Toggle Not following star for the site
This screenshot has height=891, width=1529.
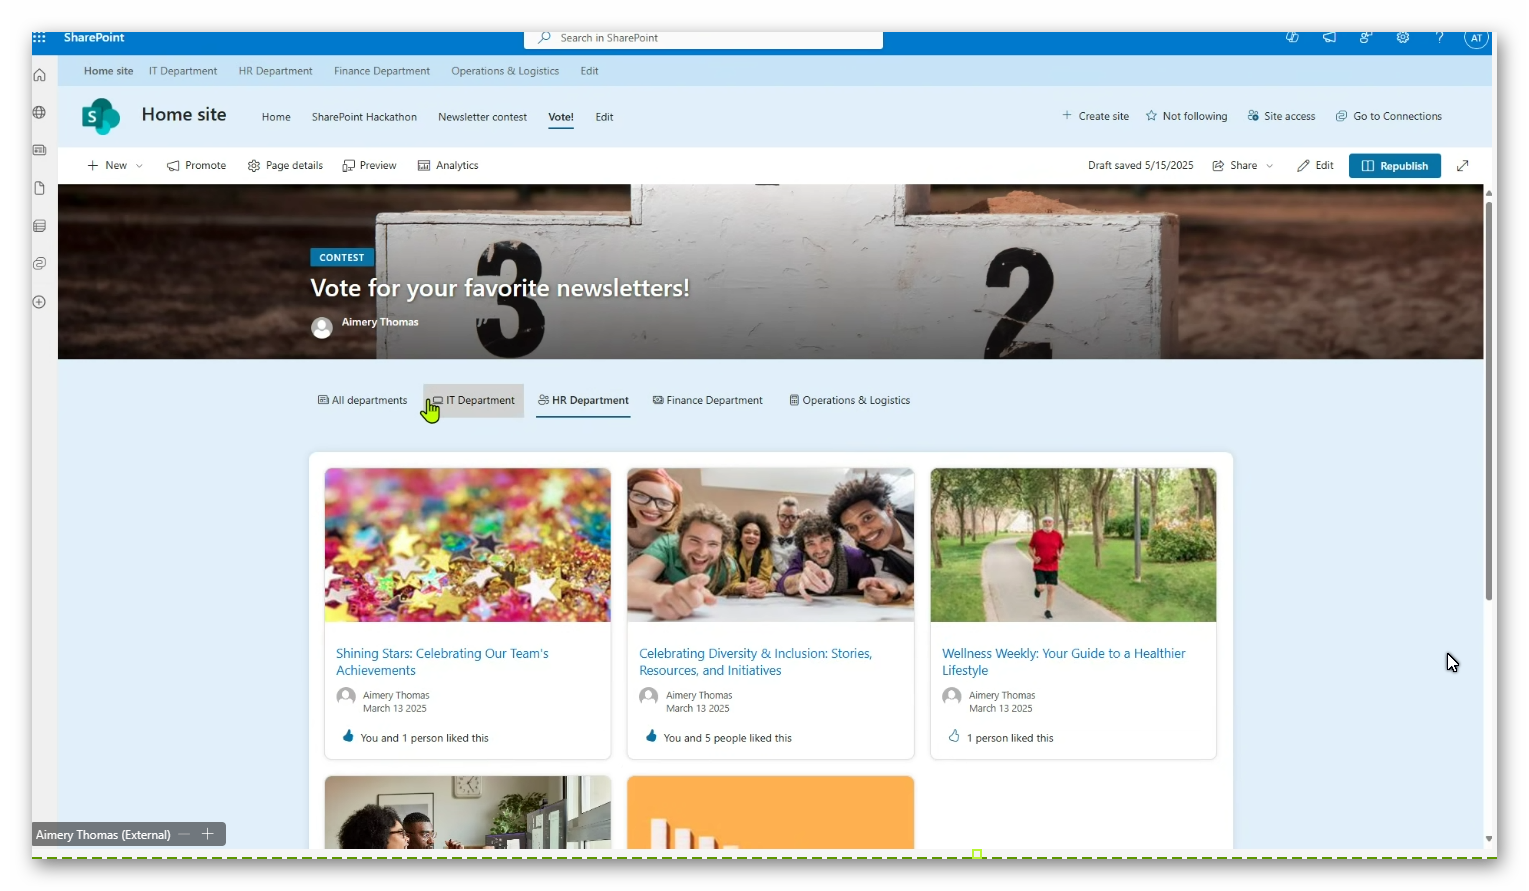(1186, 116)
